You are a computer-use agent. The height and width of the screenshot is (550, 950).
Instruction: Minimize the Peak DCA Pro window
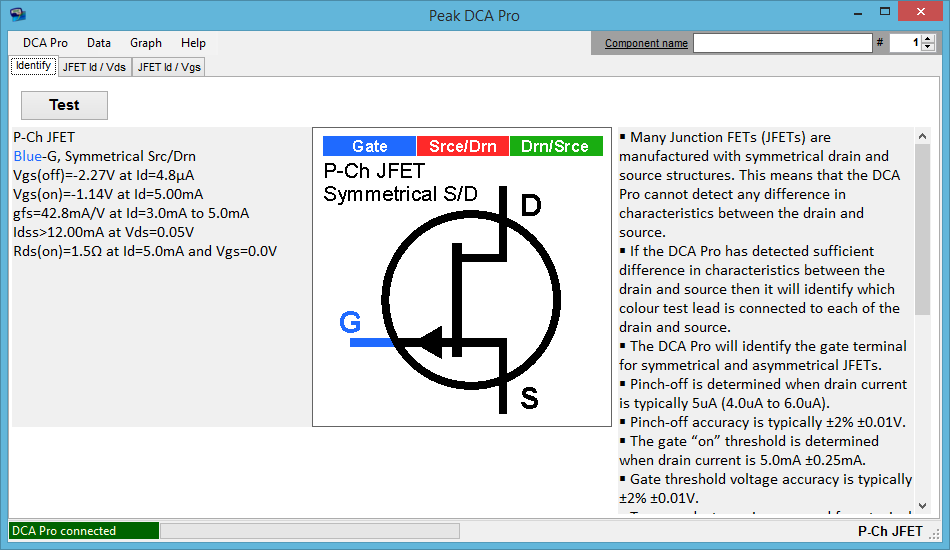858,13
